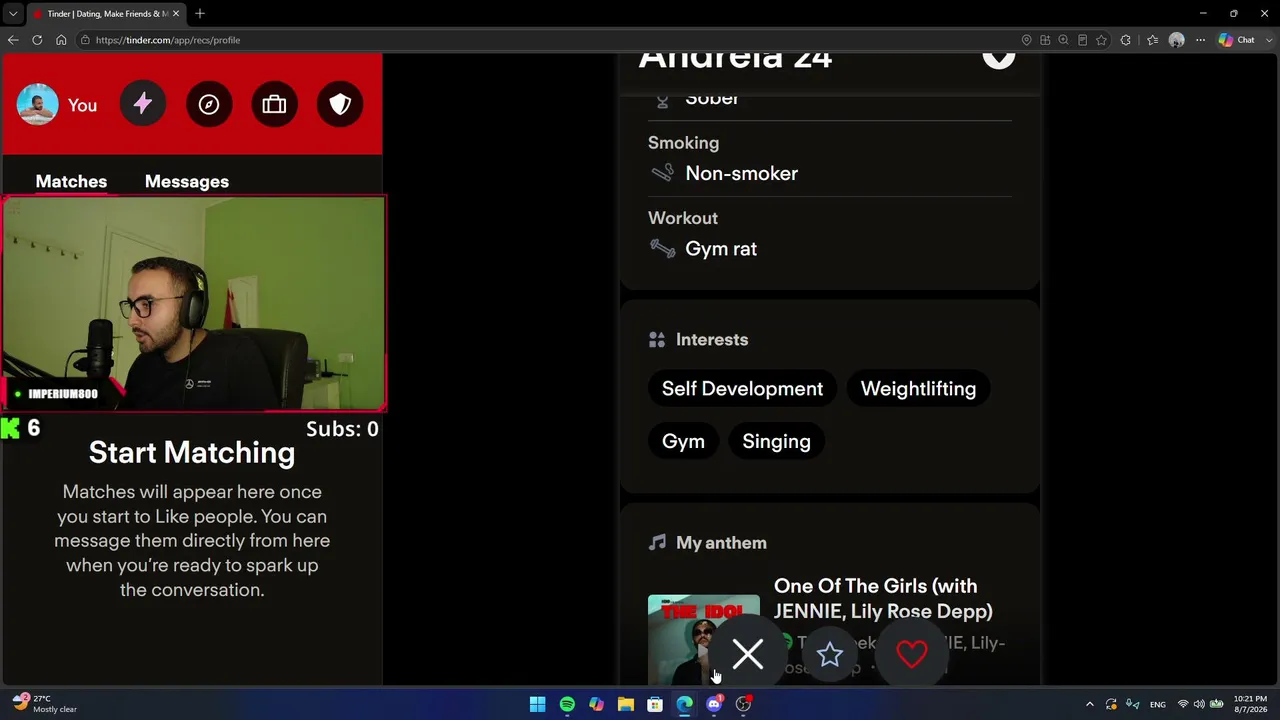
Task: Open the browser profile avatar
Action: click(1177, 40)
